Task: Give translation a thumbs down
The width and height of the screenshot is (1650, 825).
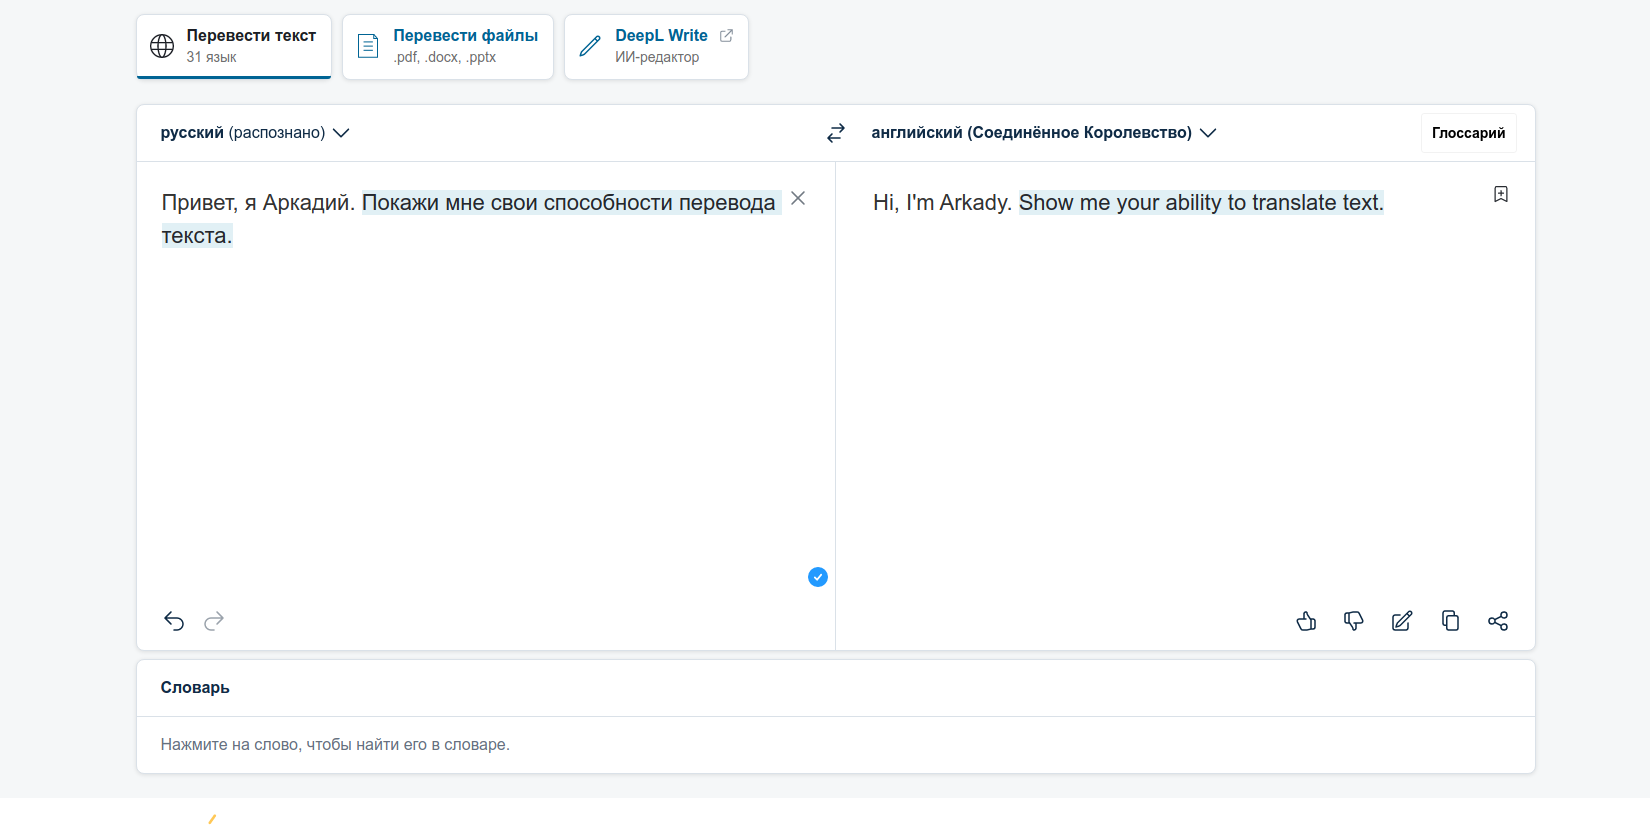Action: 1354,621
